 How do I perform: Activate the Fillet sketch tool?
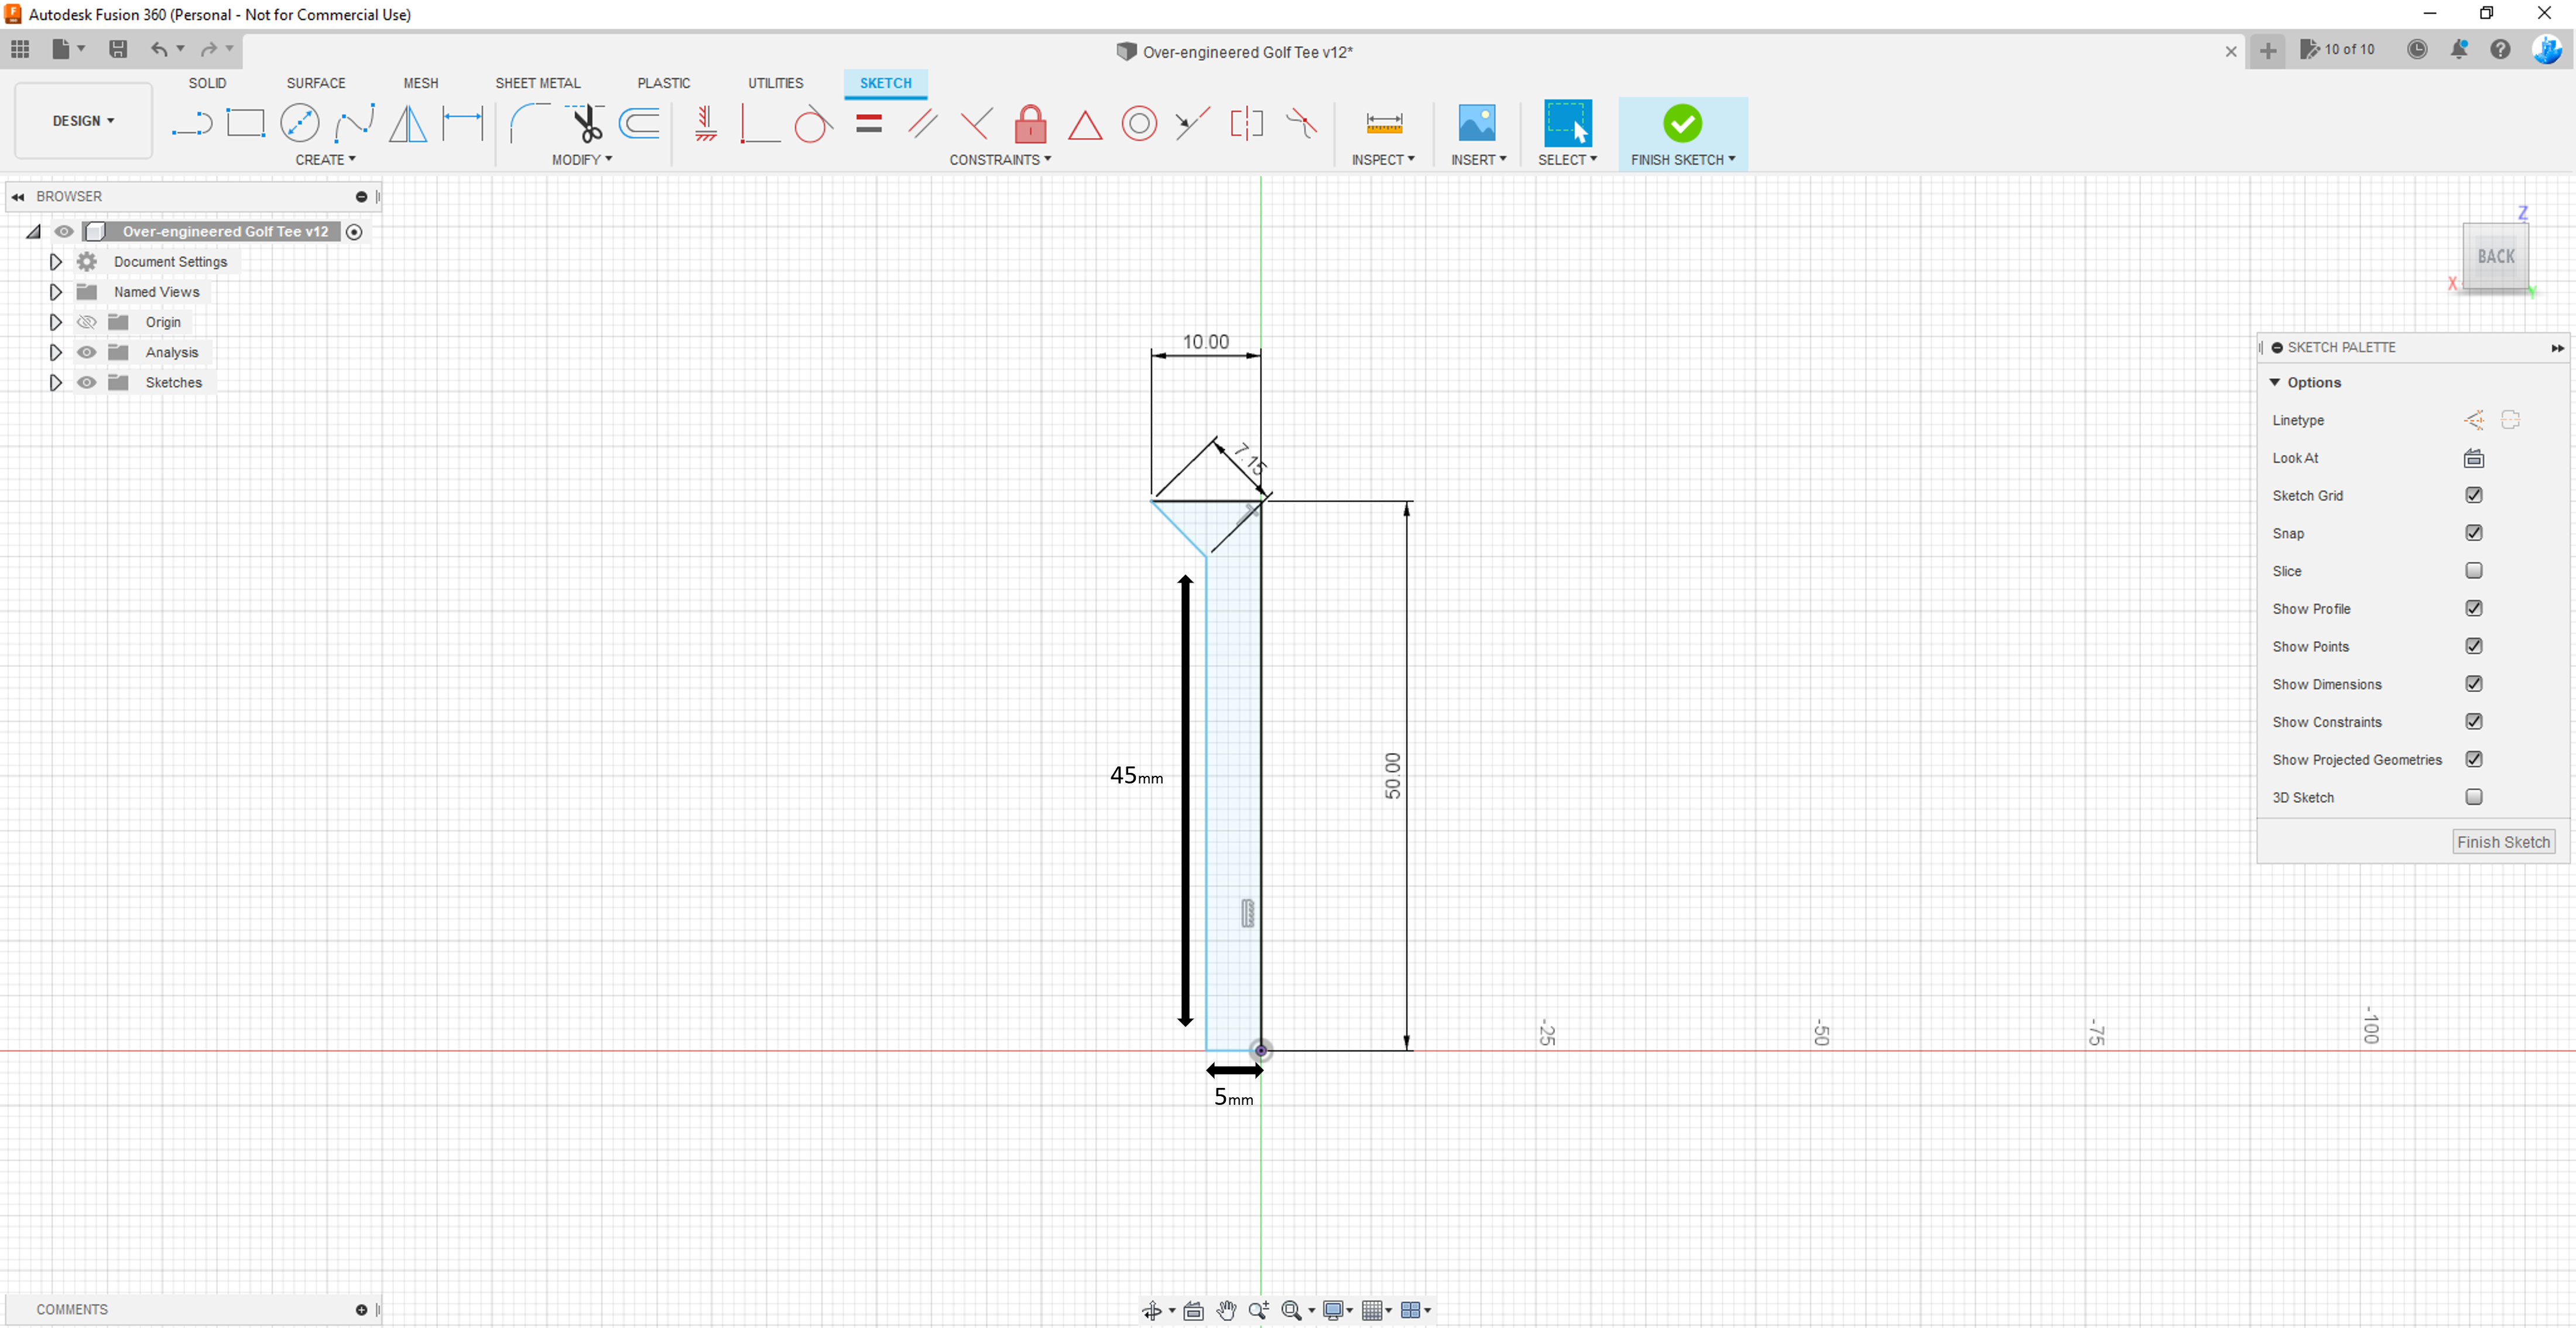[528, 124]
